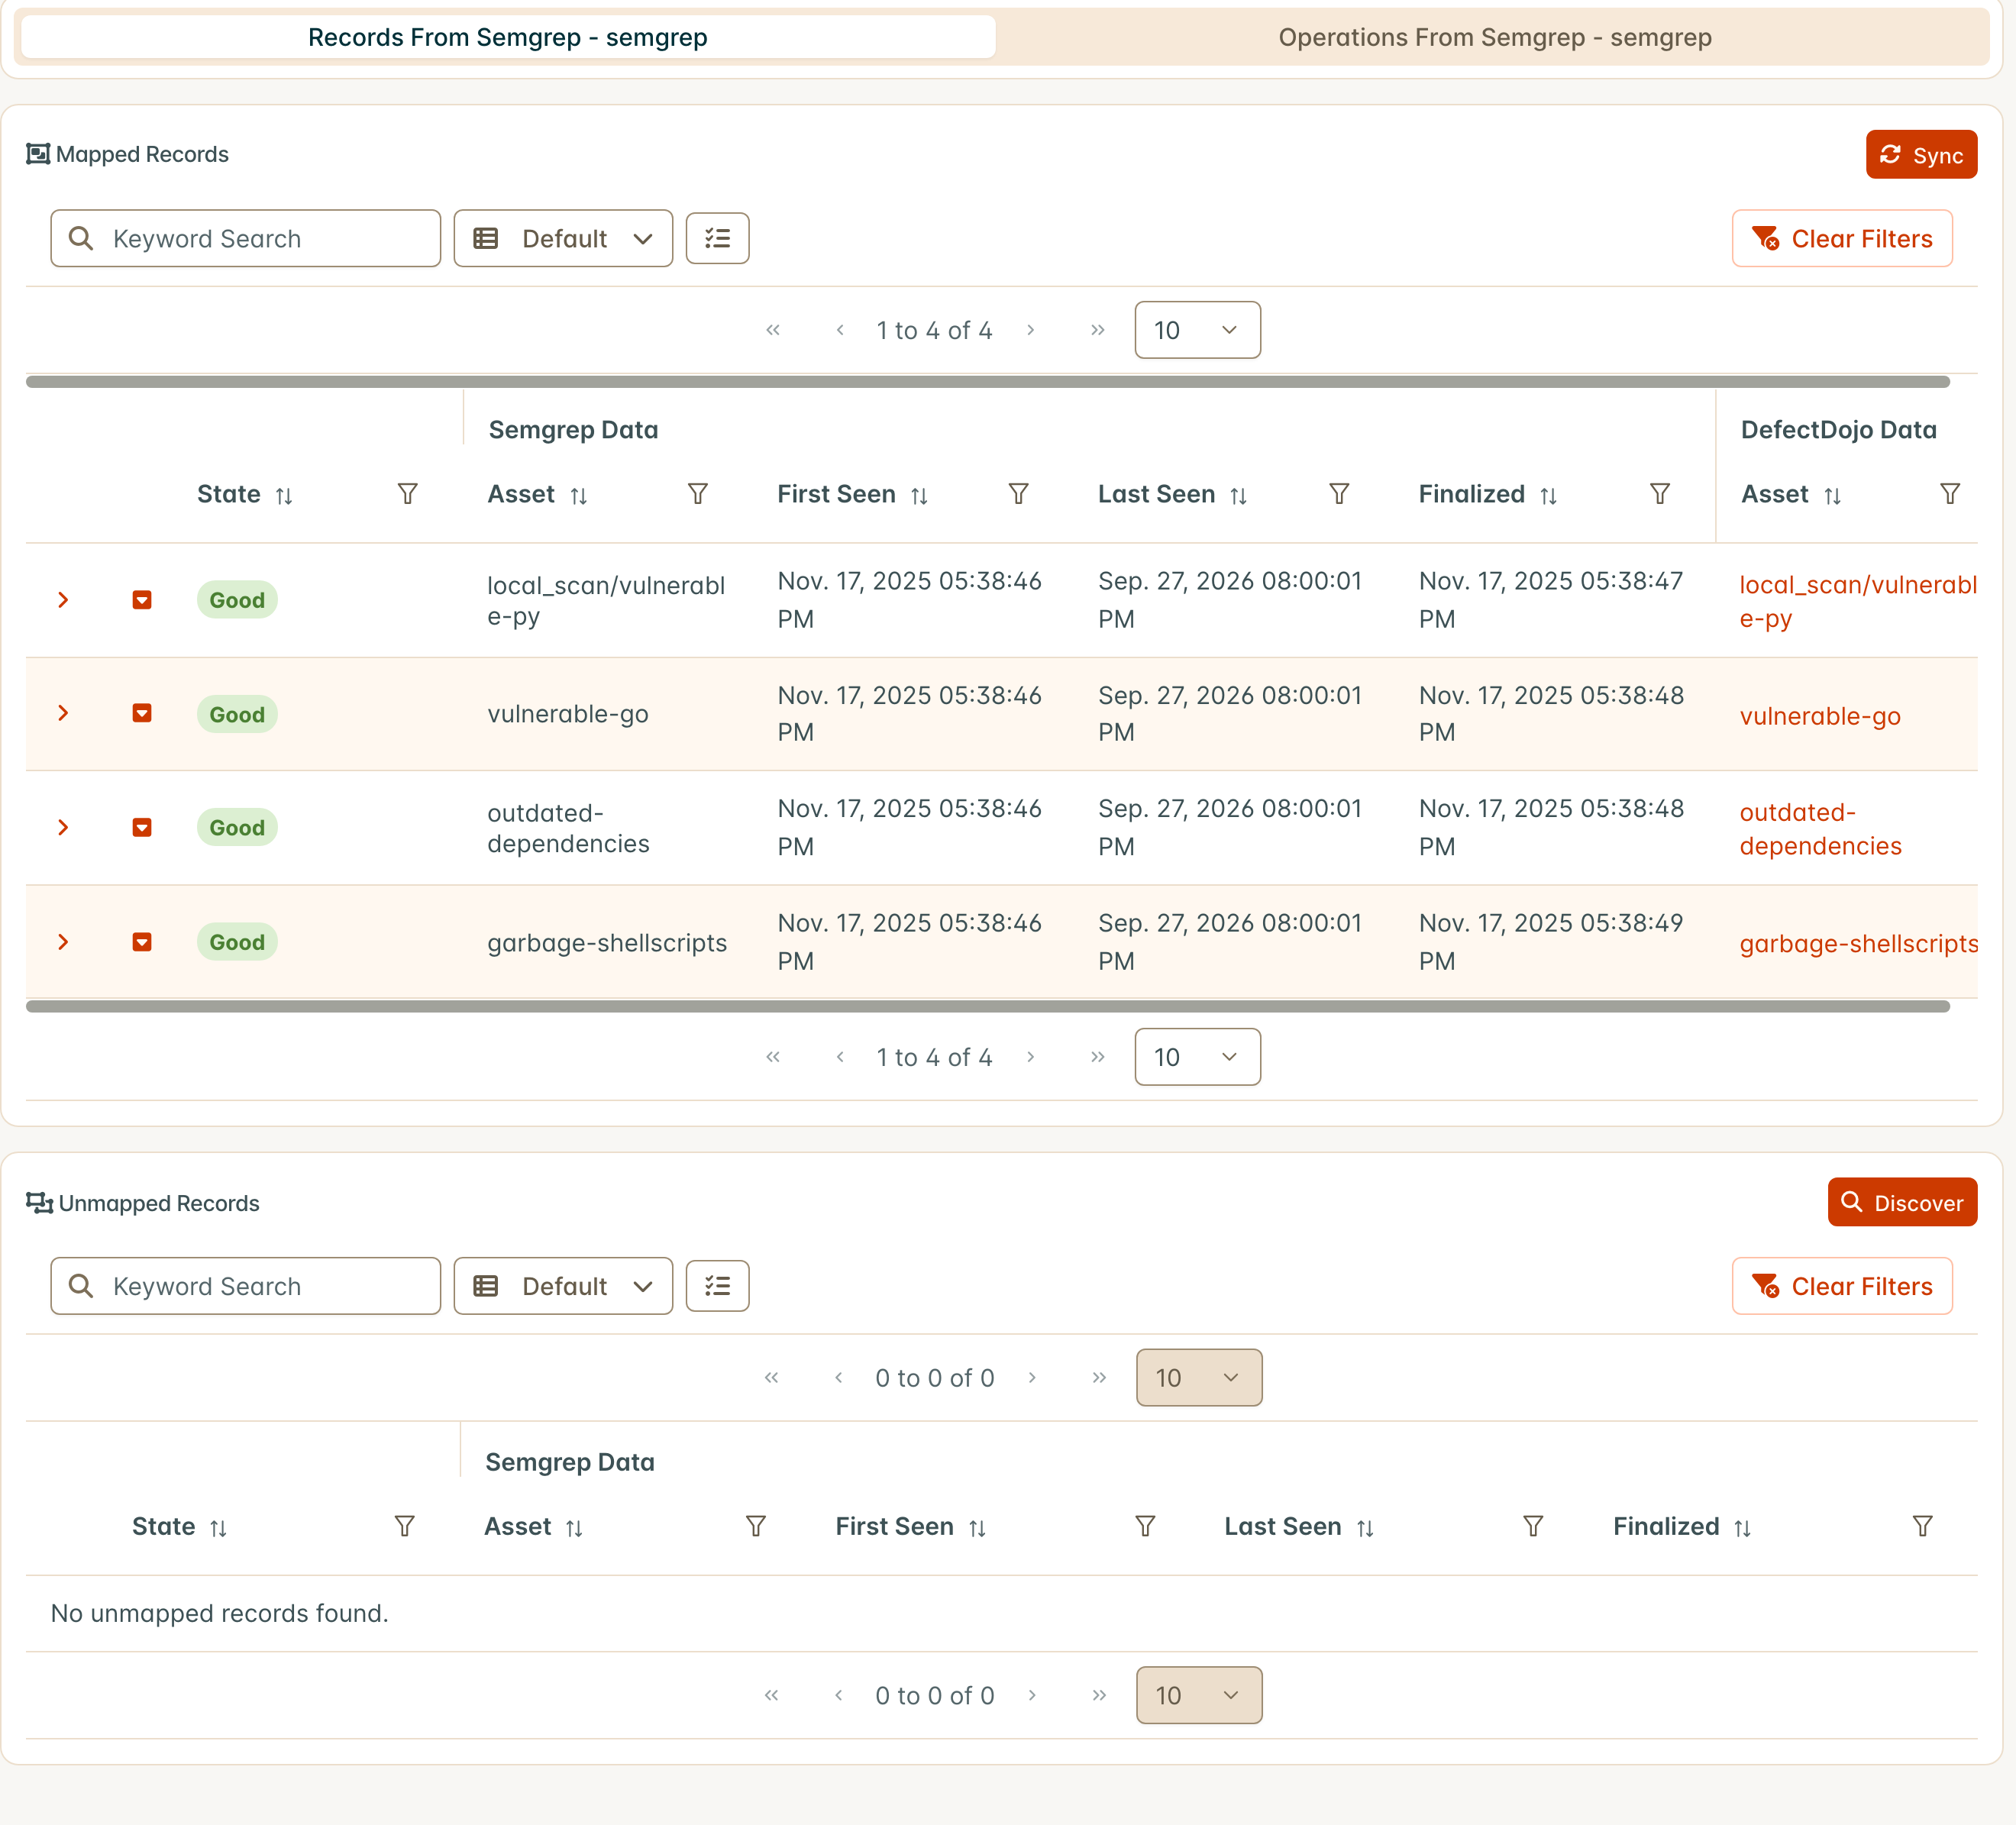Image resolution: width=2016 pixels, height=1825 pixels.
Task: Clear Filters in Mapped Records
Action: [x=1842, y=238]
